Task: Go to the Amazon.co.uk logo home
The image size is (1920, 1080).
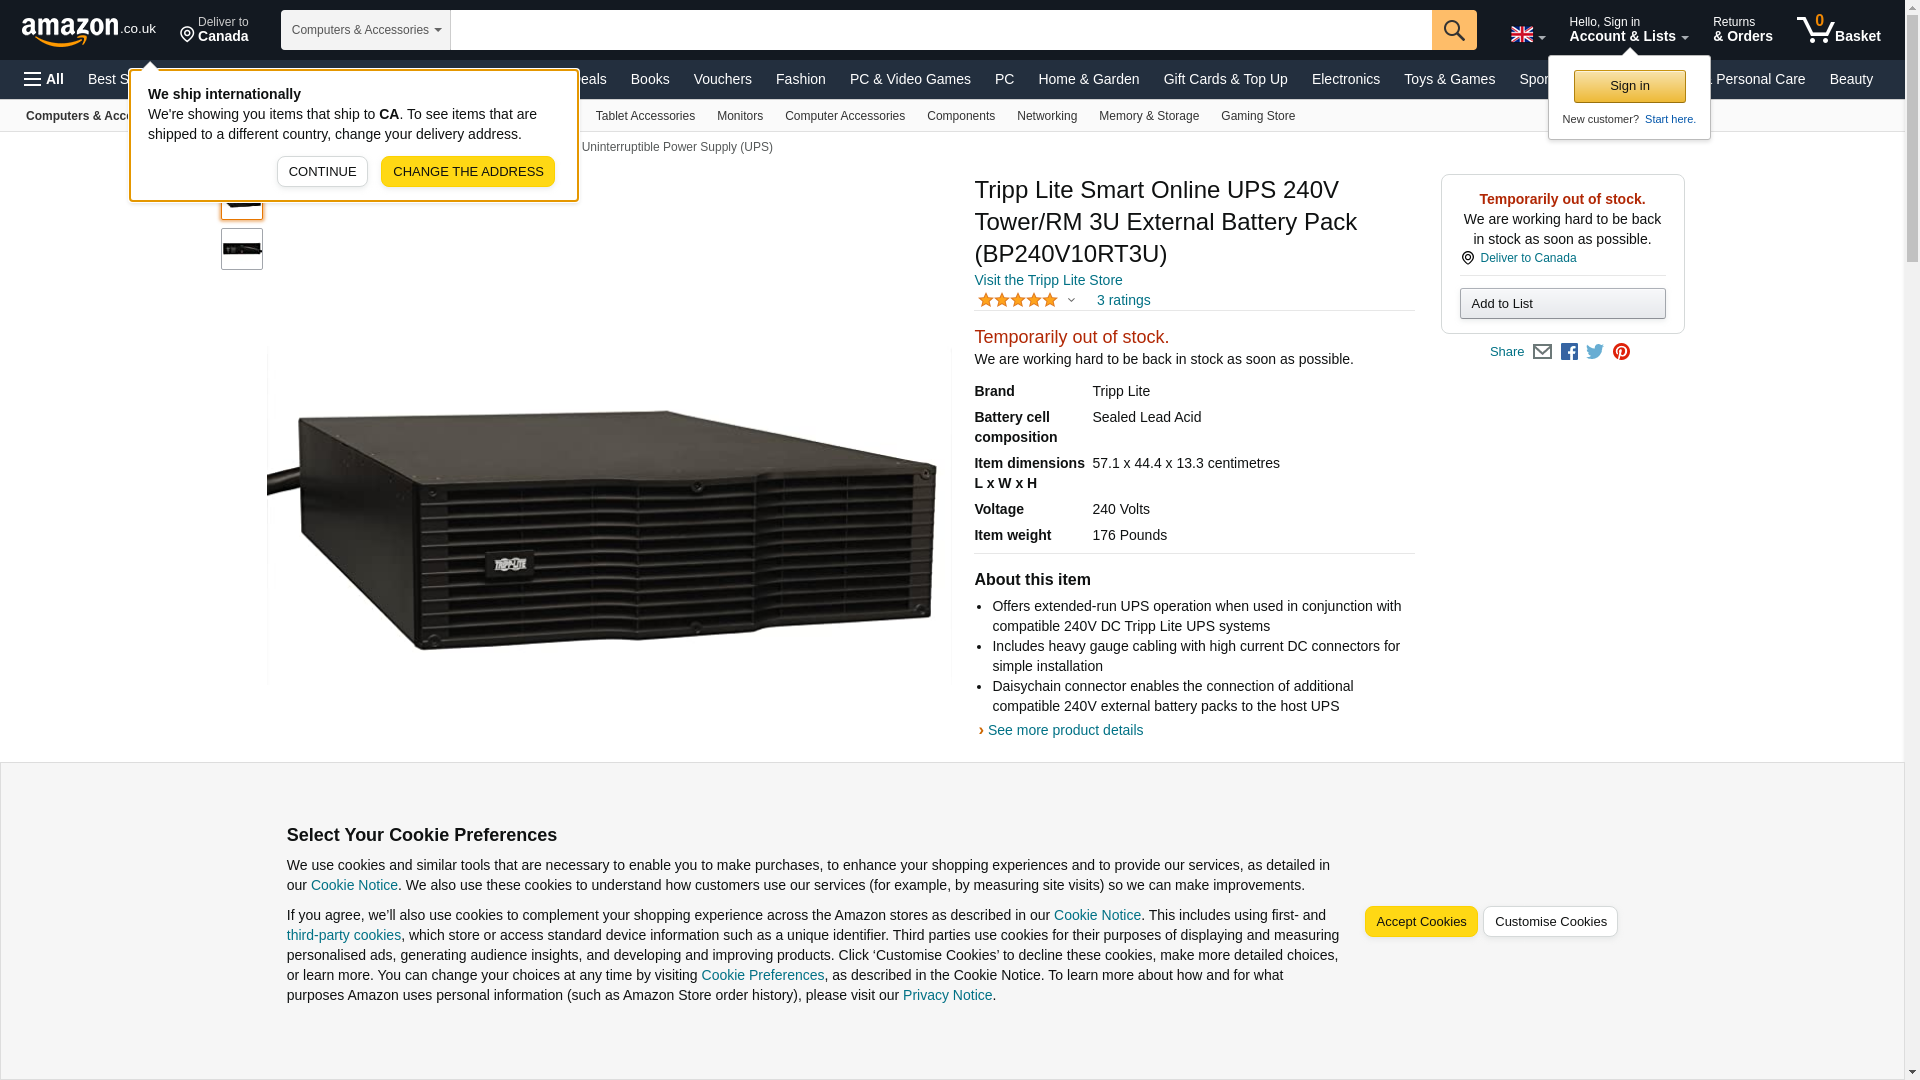Action: click(x=89, y=30)
